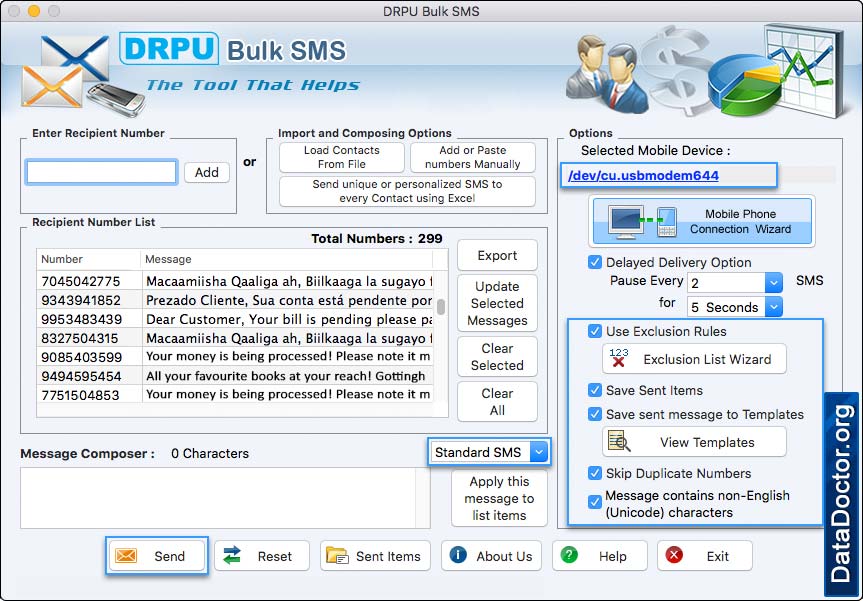The width and height of the screenshot is (863, 601).
Task: Select row with number 9085403599
Action: point(235,357)
